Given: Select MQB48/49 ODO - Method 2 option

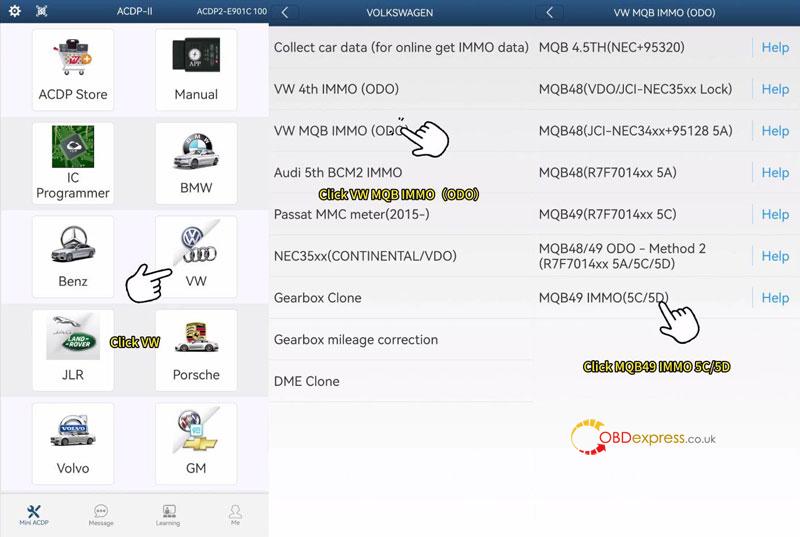Looking at the screenshot, I should [x=643, y=256].
